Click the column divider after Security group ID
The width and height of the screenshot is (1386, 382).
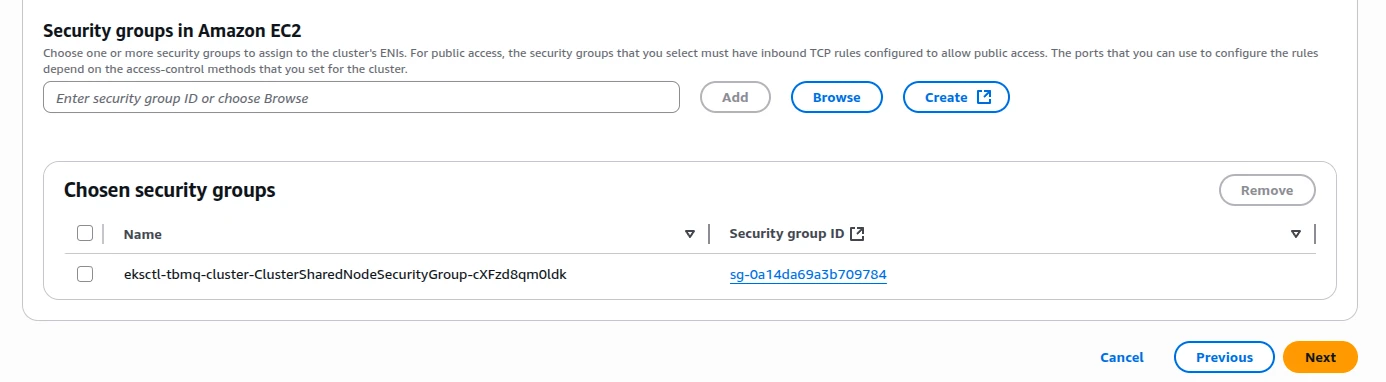[1314, 234]
